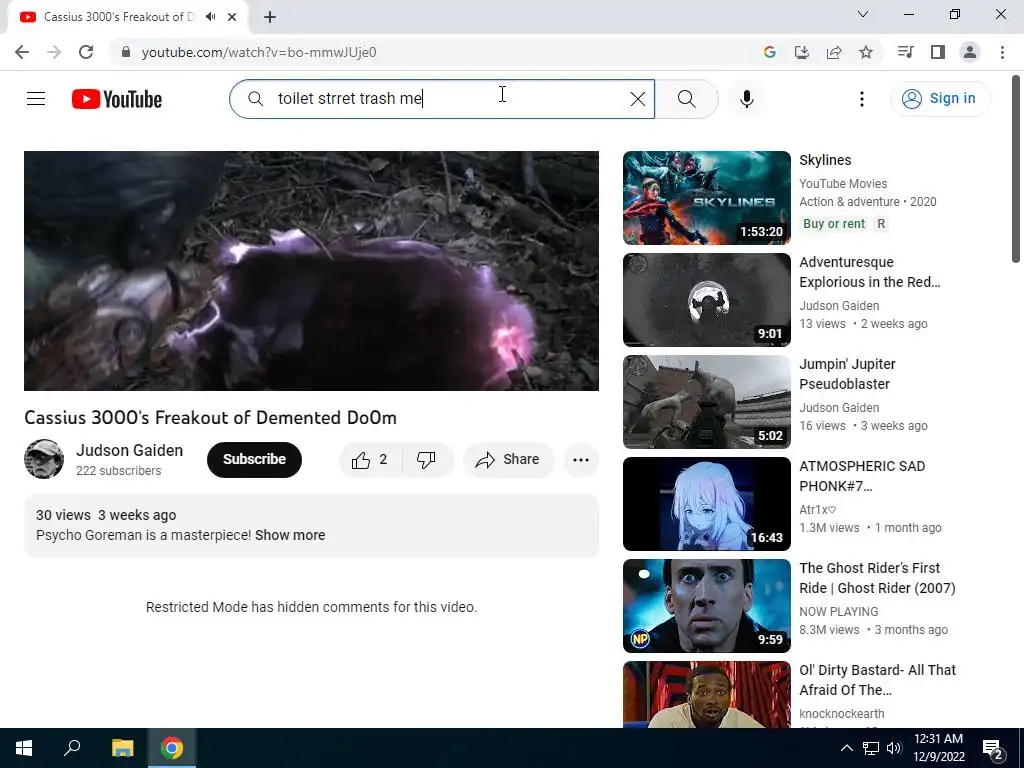Submit search with the magnifier button
The width and height of the screenshot is (1024, 768).
(686, 99)
